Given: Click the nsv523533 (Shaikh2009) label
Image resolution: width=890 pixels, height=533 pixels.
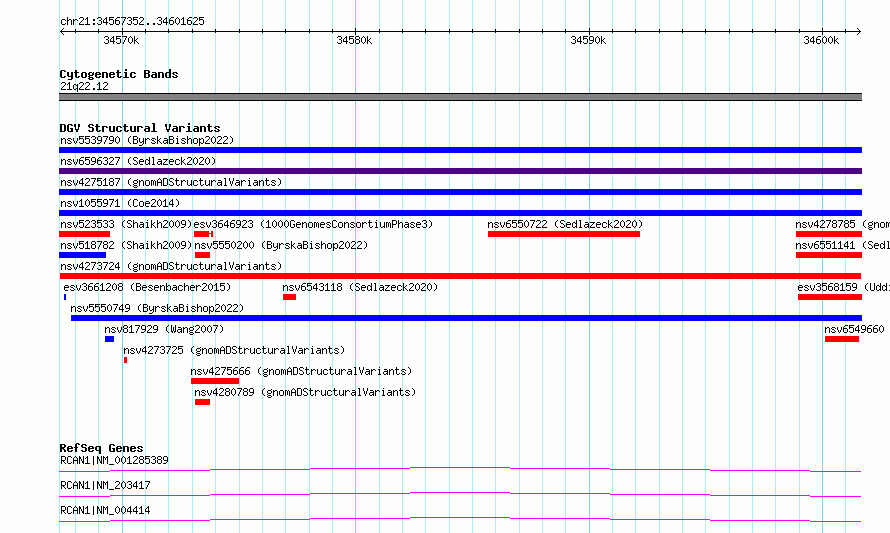Looking at the screenshot, I should pyautogui.click(x=126, y=224).
